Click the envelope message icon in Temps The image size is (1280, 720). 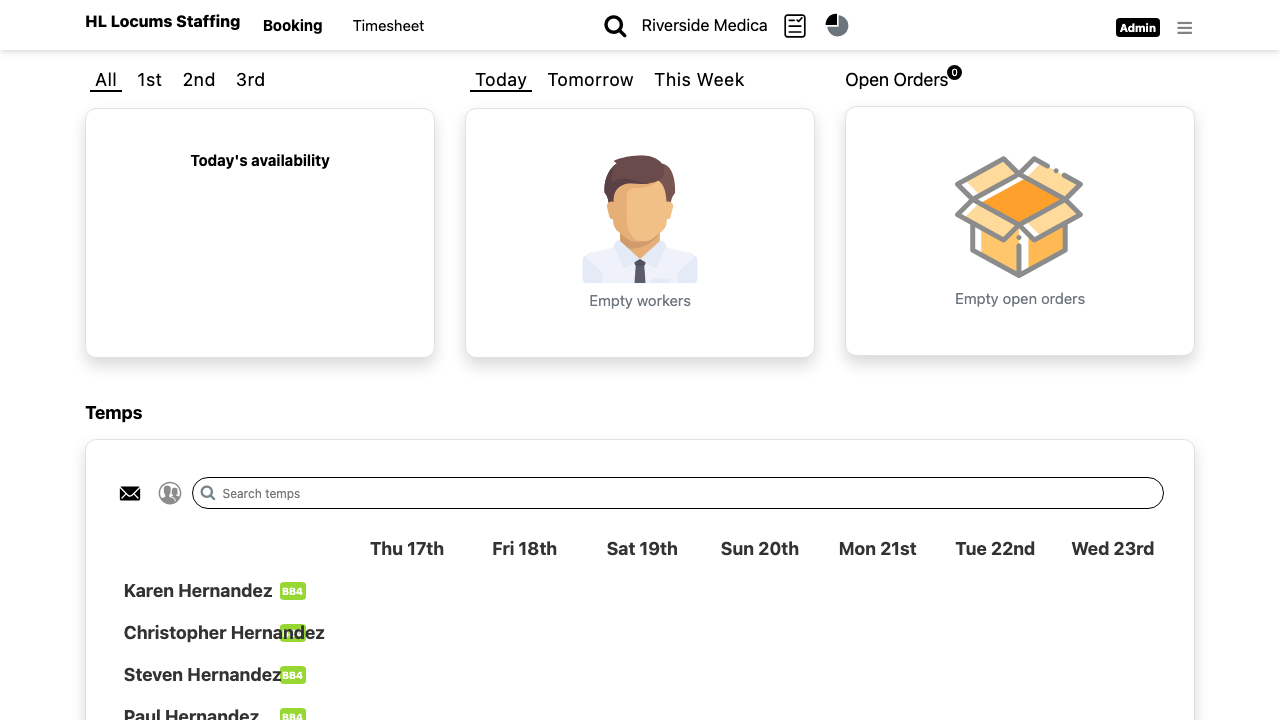click(x=130, y=493)
